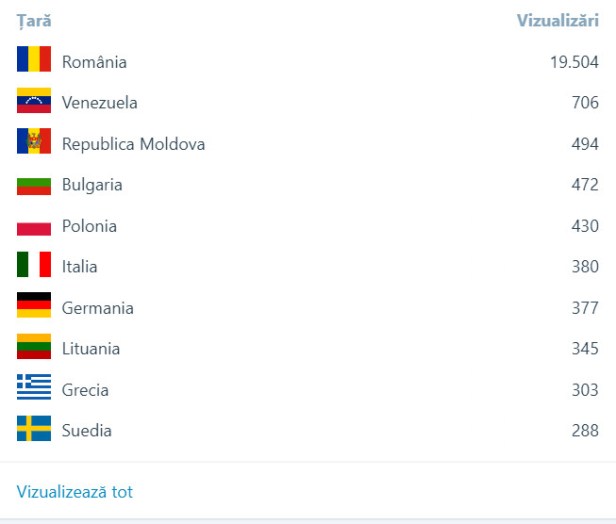Click the Vizualizări column header

[x=557, y=21]
